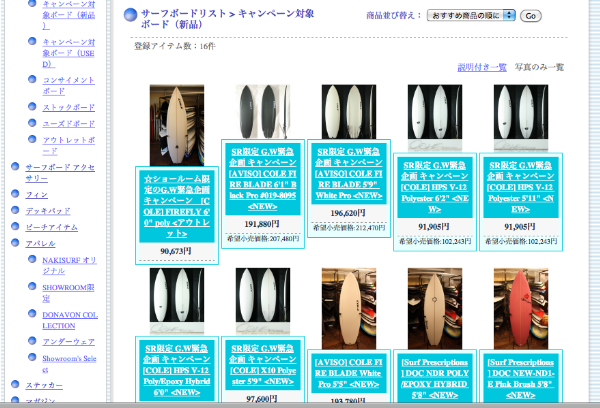Click the blue sphere icon beside page heading

click(130, 15)
